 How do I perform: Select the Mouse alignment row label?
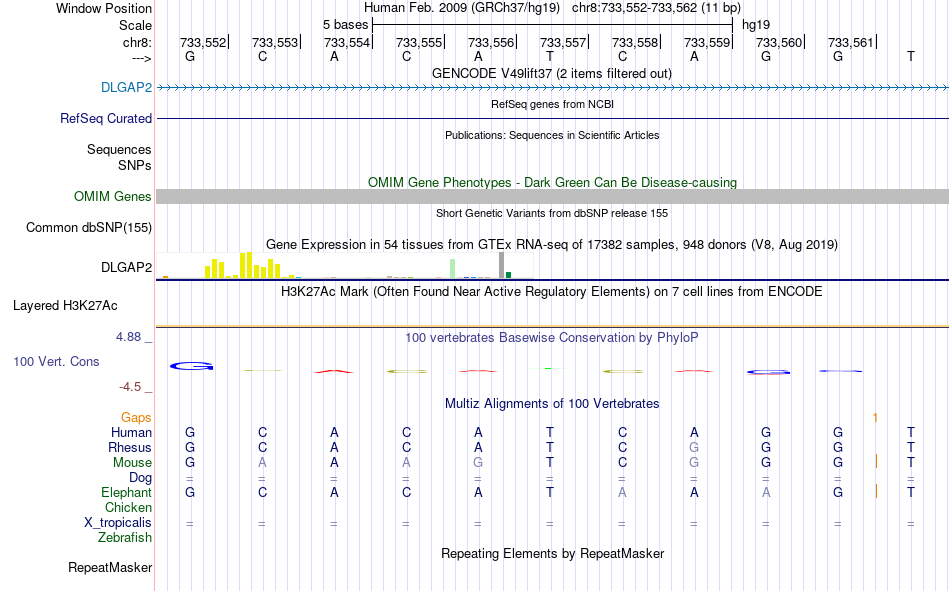click(x=132, y=462)
